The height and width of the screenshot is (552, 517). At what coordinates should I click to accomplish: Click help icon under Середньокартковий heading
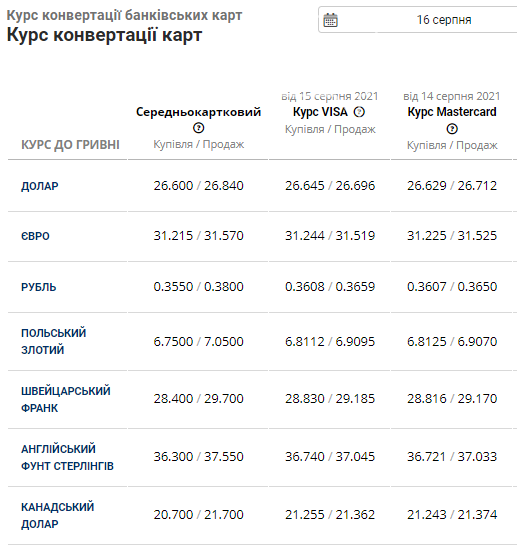[x=198, y=128]
